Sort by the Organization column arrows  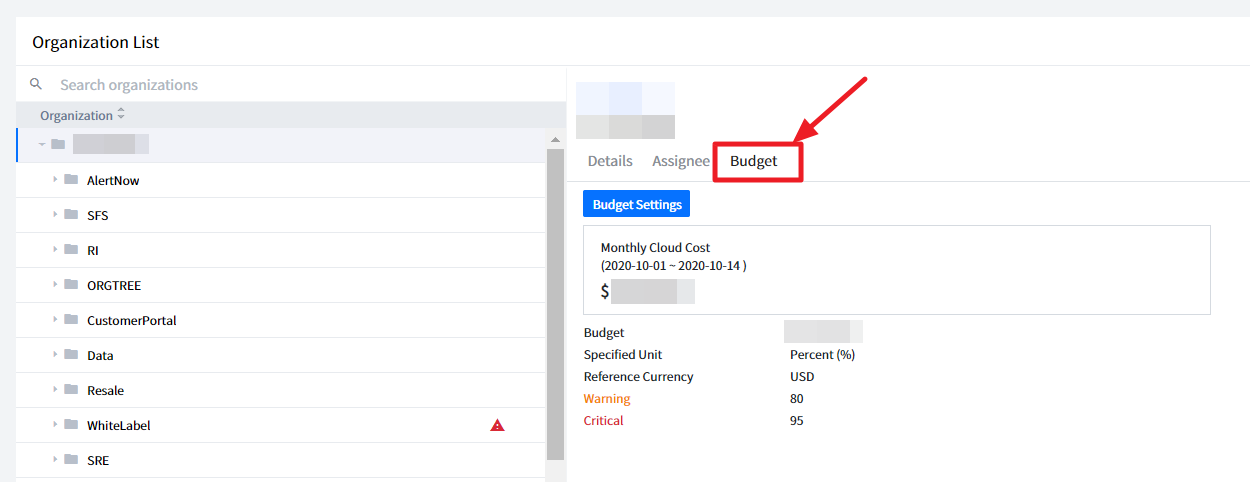[121, 115]
